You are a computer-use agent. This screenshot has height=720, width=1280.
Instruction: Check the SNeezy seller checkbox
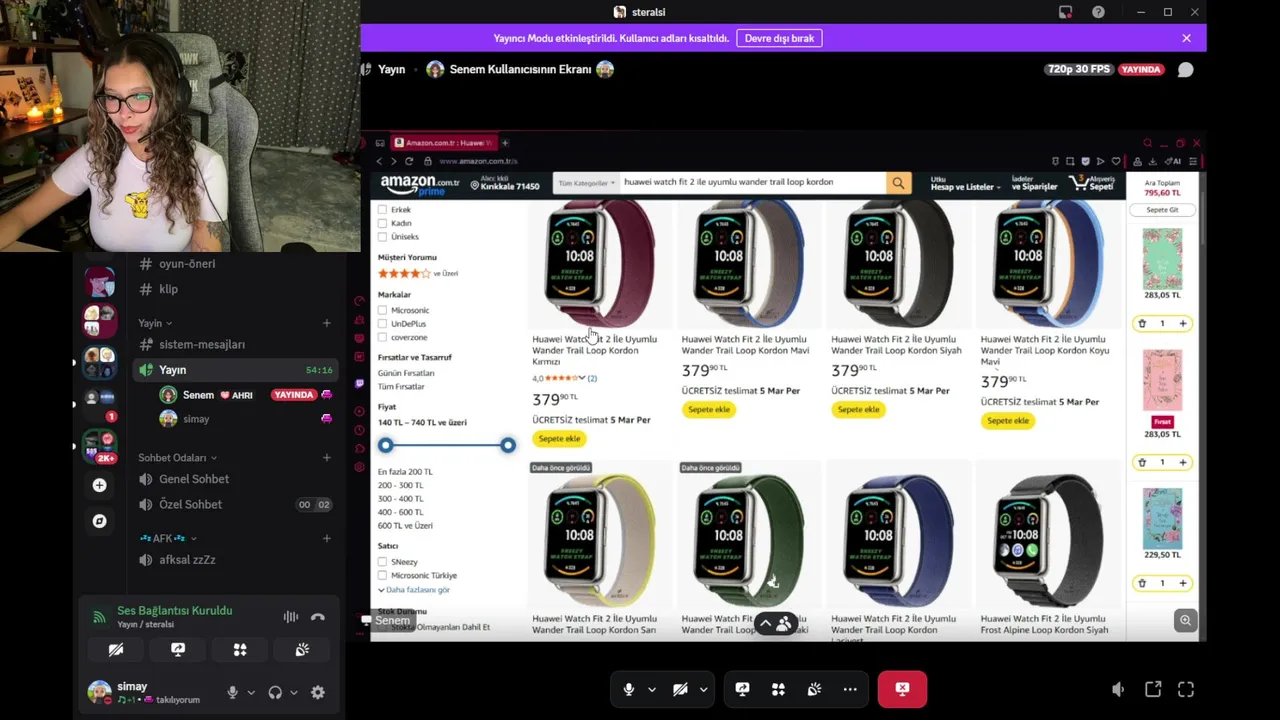point(382,562)
